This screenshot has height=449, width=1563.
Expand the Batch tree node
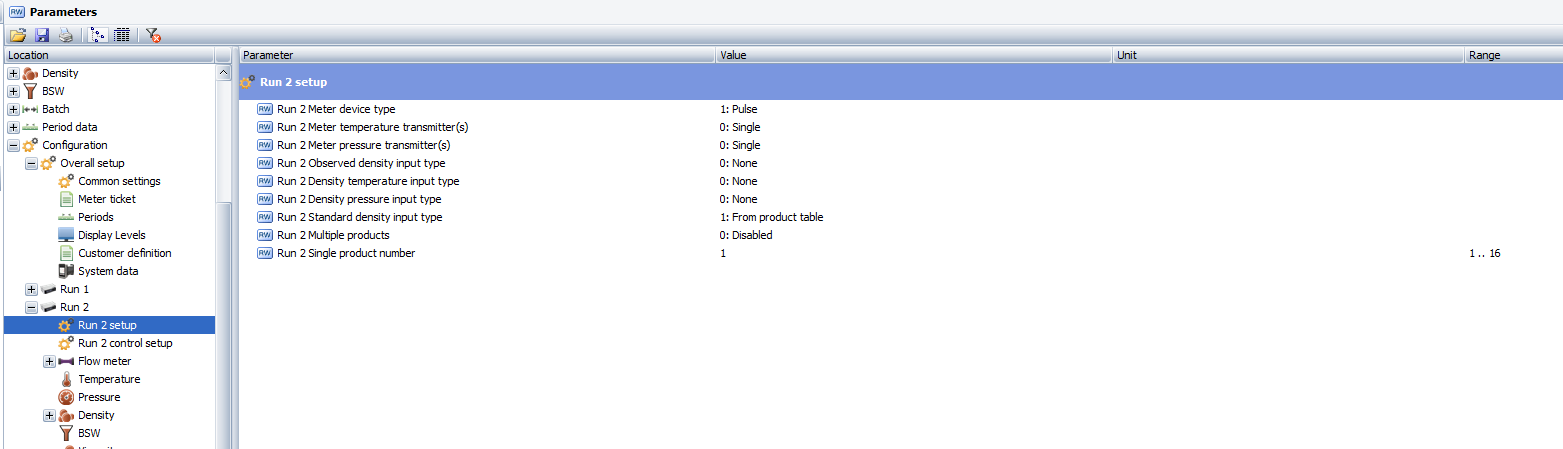tap(13, 109)
